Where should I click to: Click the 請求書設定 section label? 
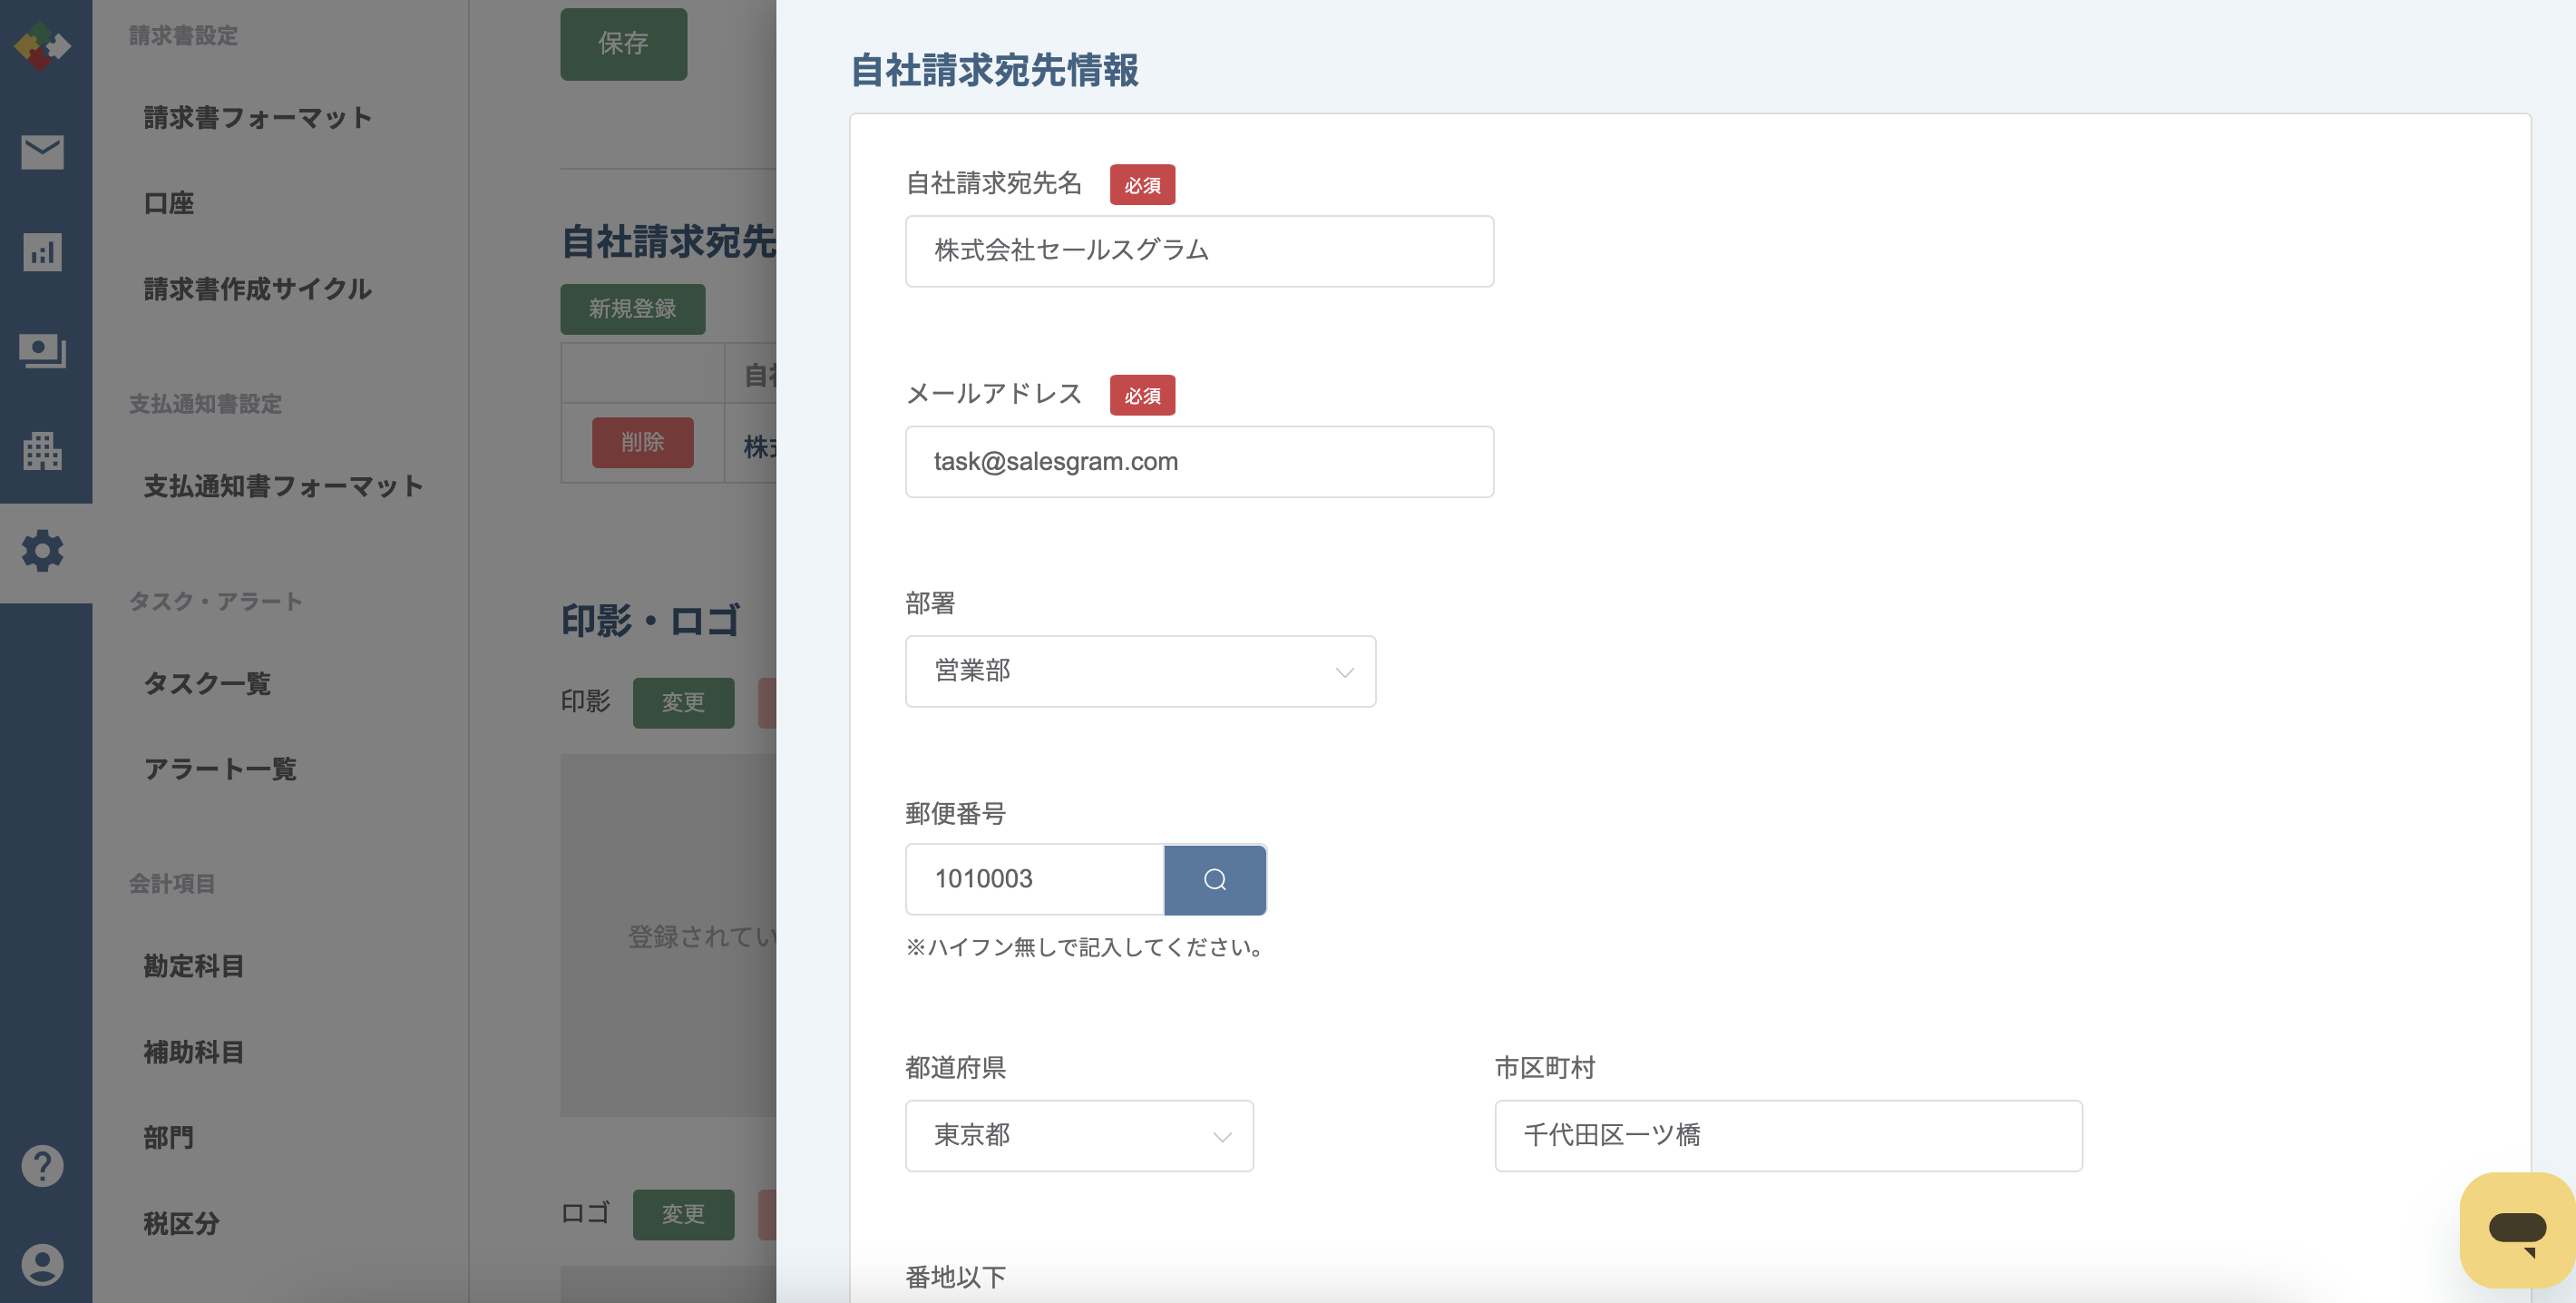pos(183,36)
